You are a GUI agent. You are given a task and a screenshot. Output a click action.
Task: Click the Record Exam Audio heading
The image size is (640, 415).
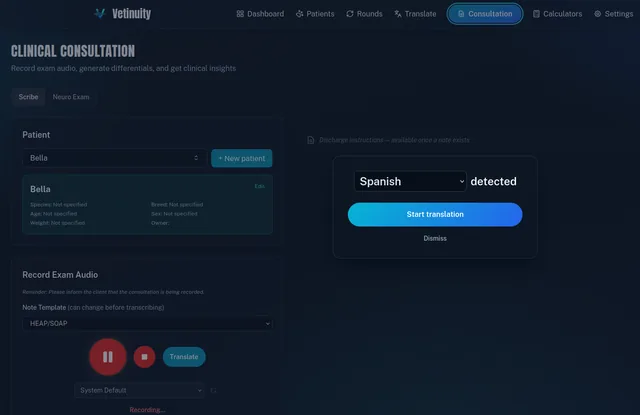(60, 275)
